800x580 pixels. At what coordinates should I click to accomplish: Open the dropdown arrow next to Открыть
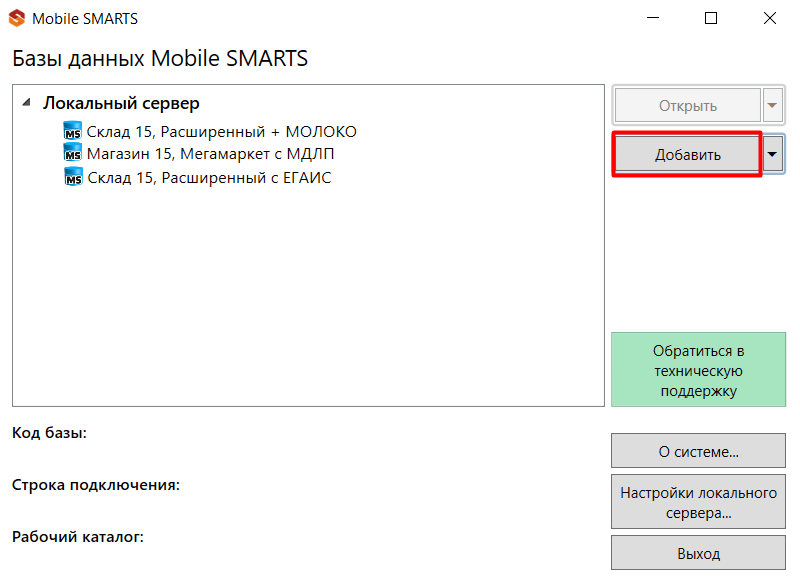(772, 106)
